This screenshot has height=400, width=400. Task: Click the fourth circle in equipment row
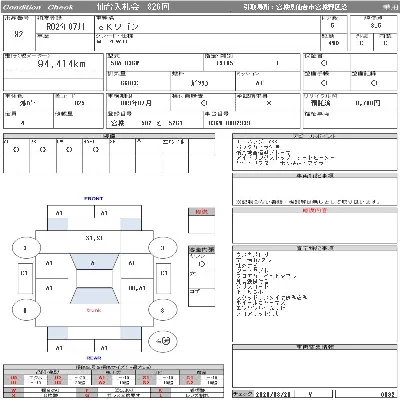pyautogui.click(x=96, y=150)
